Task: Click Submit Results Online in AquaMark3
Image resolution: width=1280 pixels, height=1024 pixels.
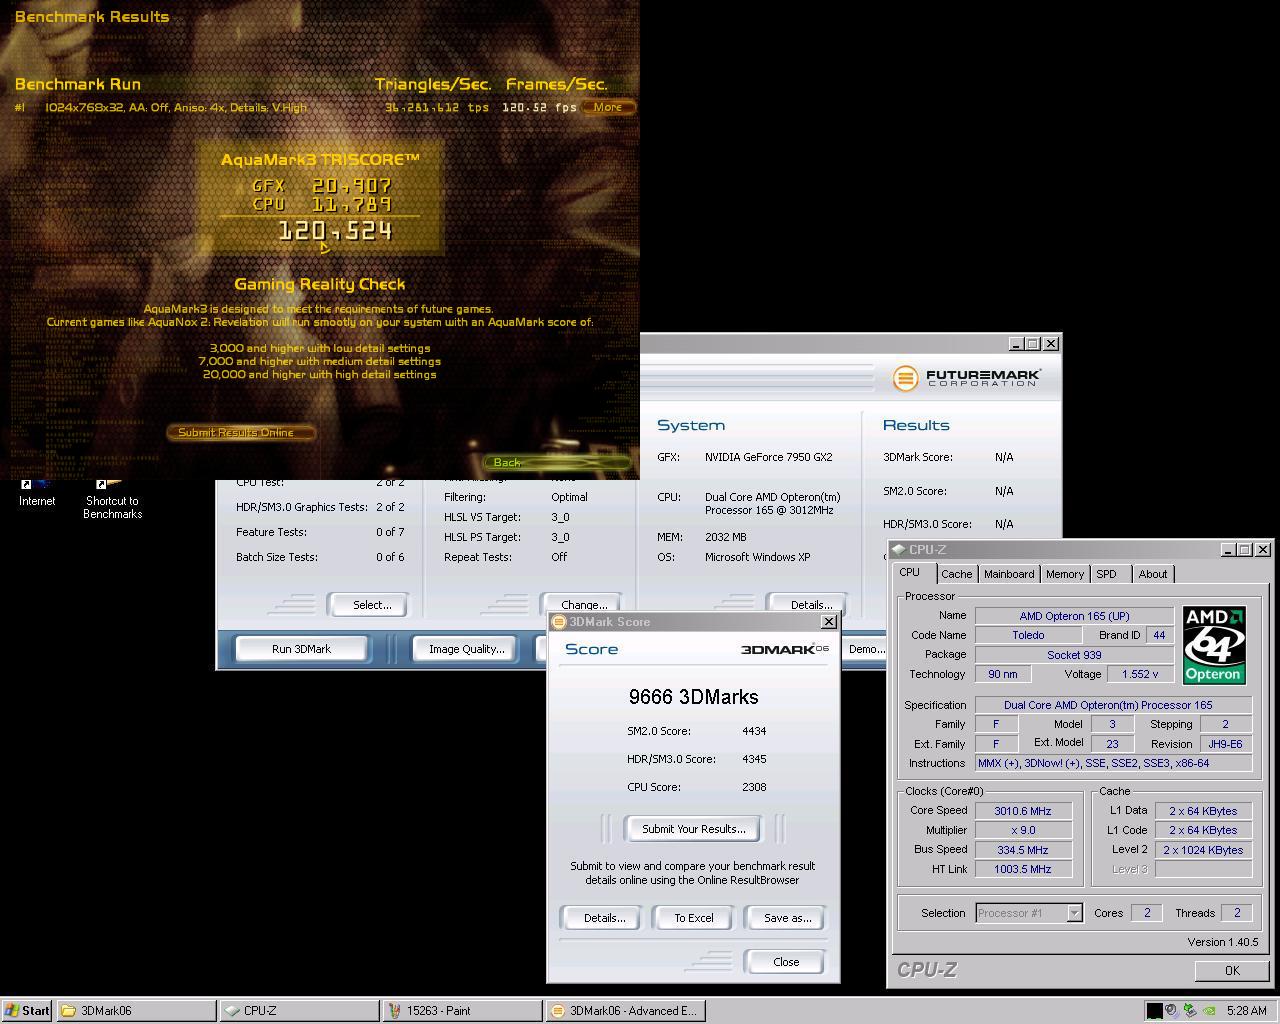Action: (240, 432)
